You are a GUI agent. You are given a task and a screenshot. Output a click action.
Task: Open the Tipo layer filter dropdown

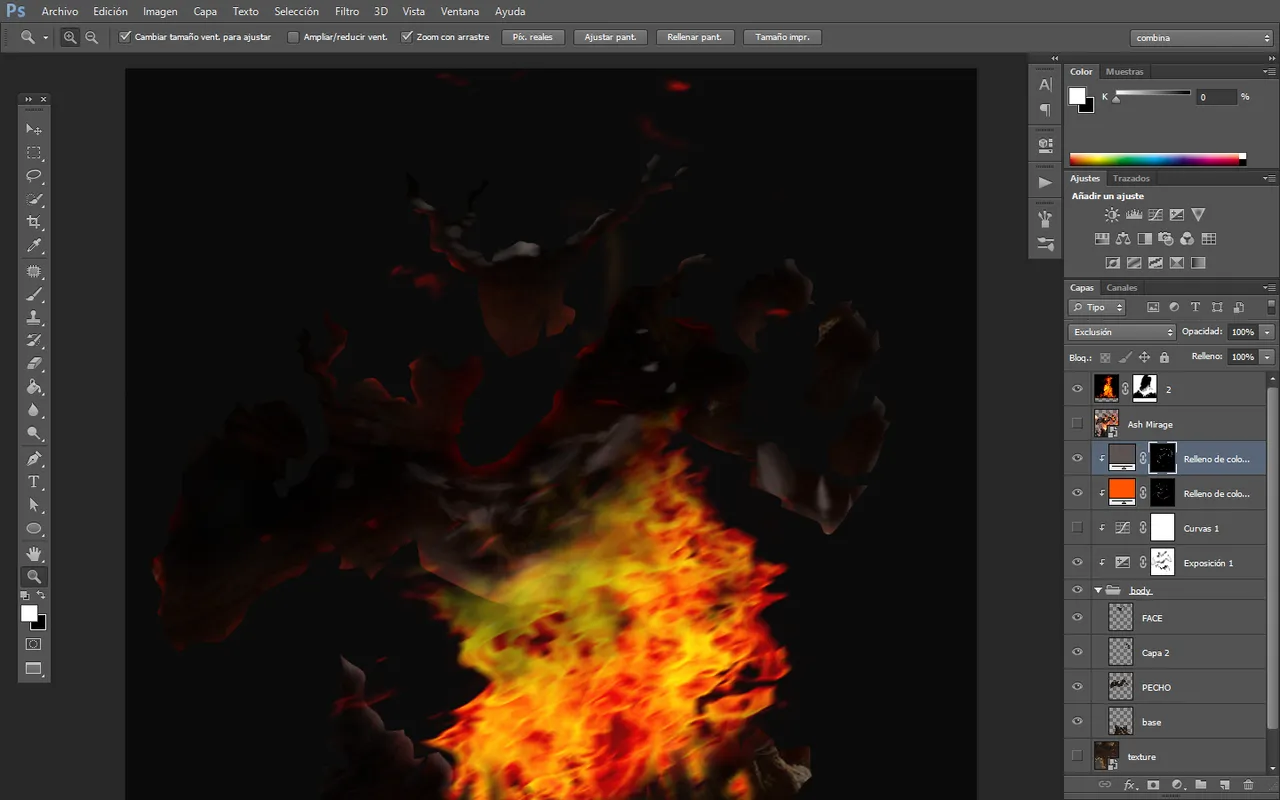1097,308
